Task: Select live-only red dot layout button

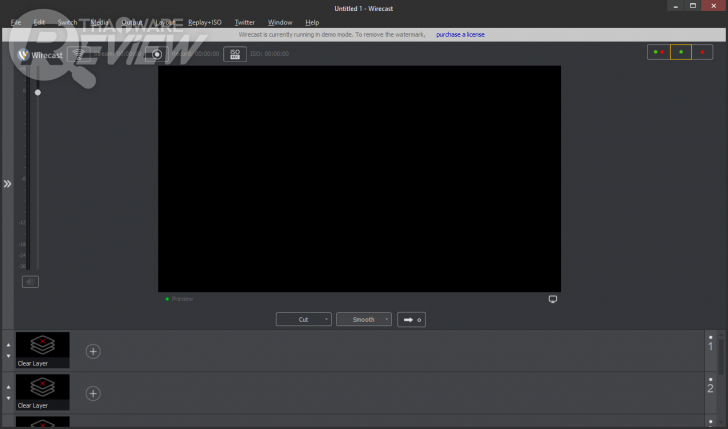Action: [702, 52]
